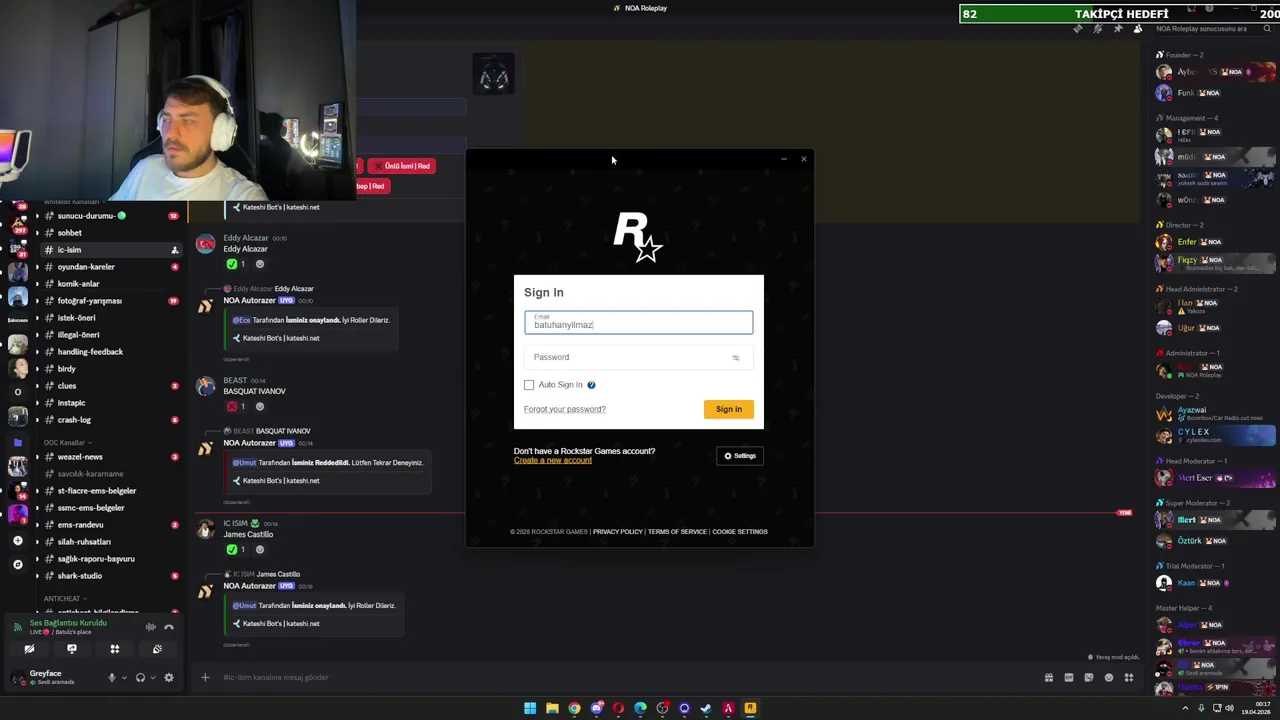Open Discord User Settings gear
This screenshot has width=1280, height=720.
point(169,677)
